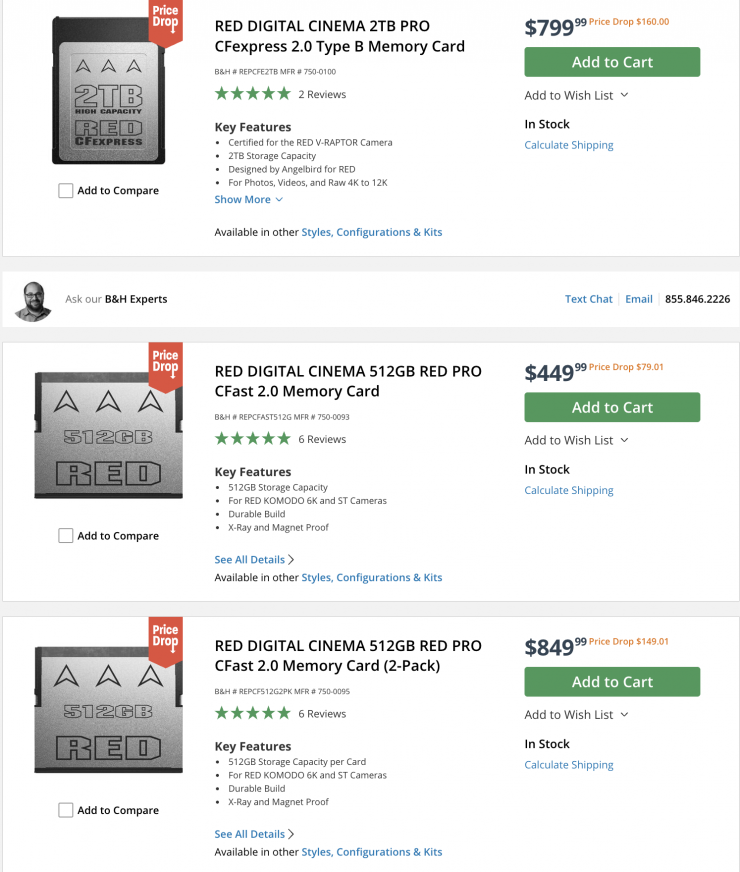Enable Add to Compare for 512GB 2-Pack

[66, 811]
